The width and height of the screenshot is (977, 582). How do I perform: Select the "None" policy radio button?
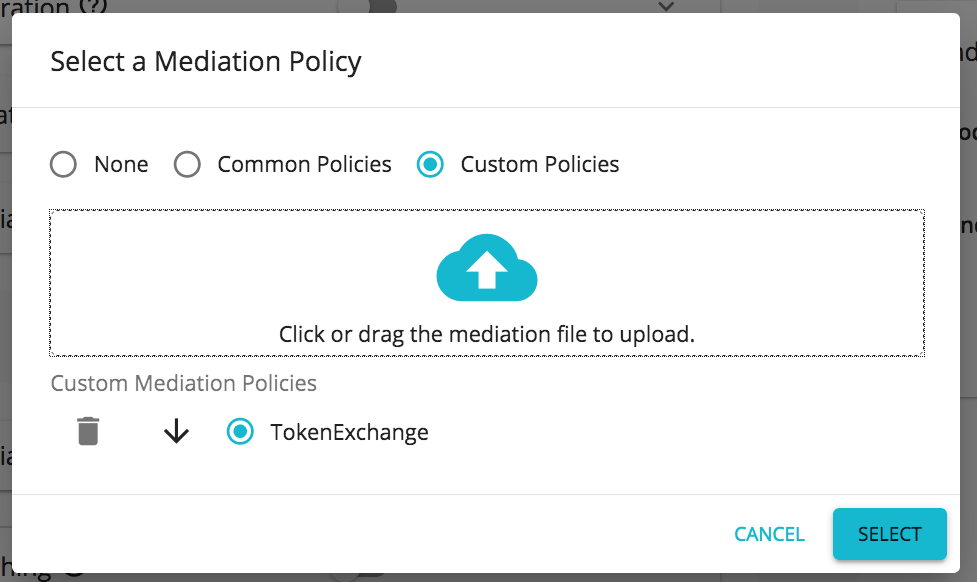(x=62, y=164)
